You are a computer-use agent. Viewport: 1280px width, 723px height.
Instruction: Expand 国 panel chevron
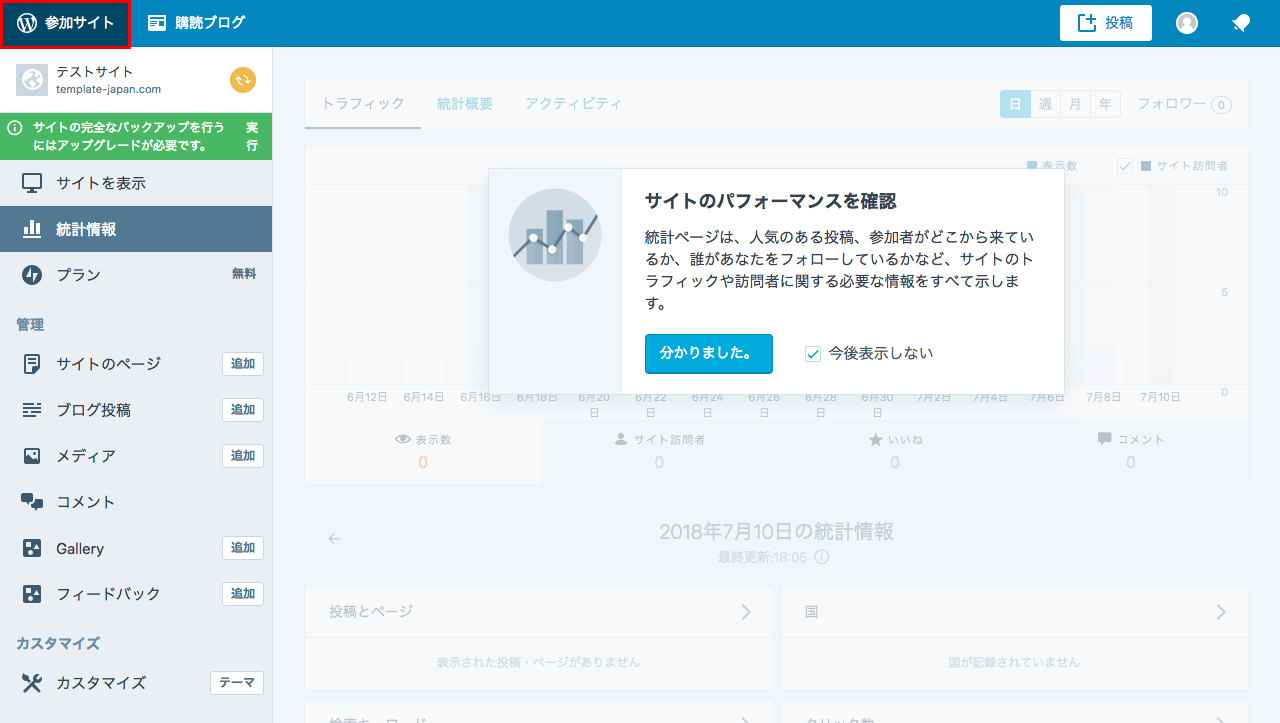[x=1221, y=611]
